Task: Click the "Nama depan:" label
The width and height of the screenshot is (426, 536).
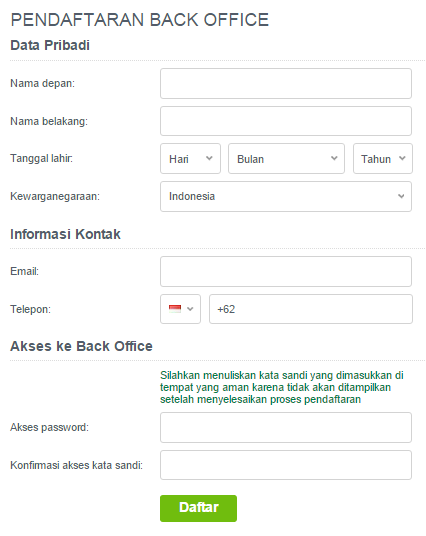Action: (42, 83)
